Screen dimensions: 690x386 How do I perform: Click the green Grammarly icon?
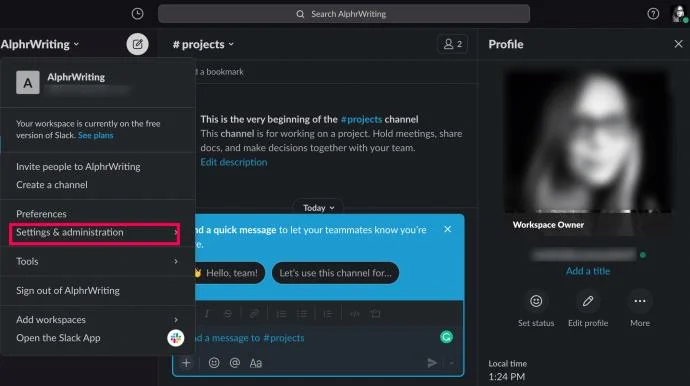click(x=446, y=337)
